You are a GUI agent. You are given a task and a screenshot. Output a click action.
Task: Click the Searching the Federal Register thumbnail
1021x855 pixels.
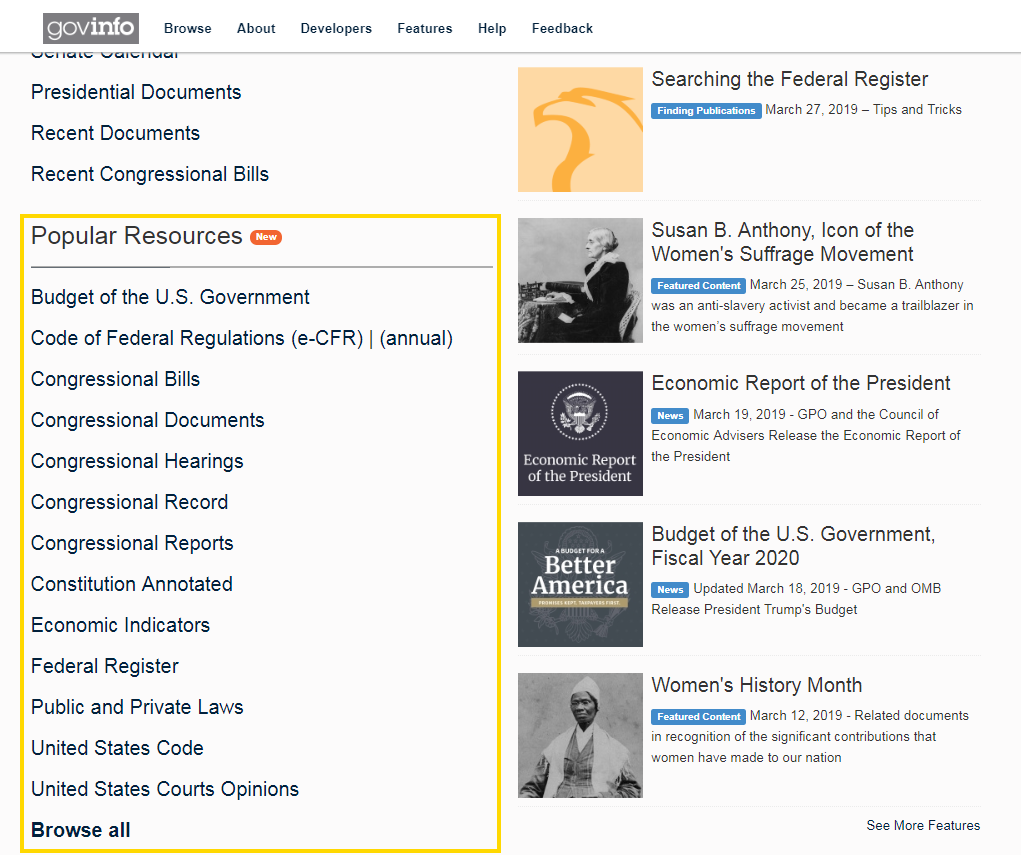(580, 129)
